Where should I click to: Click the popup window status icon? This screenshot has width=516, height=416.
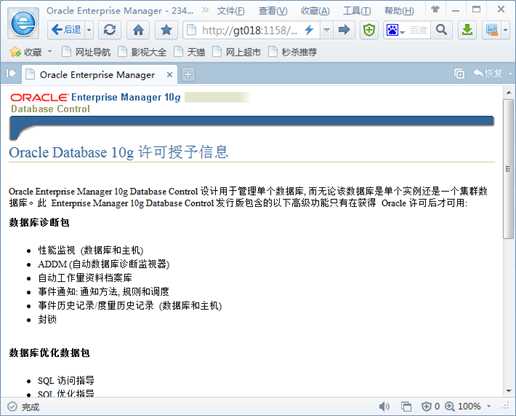tap(406, 406)
